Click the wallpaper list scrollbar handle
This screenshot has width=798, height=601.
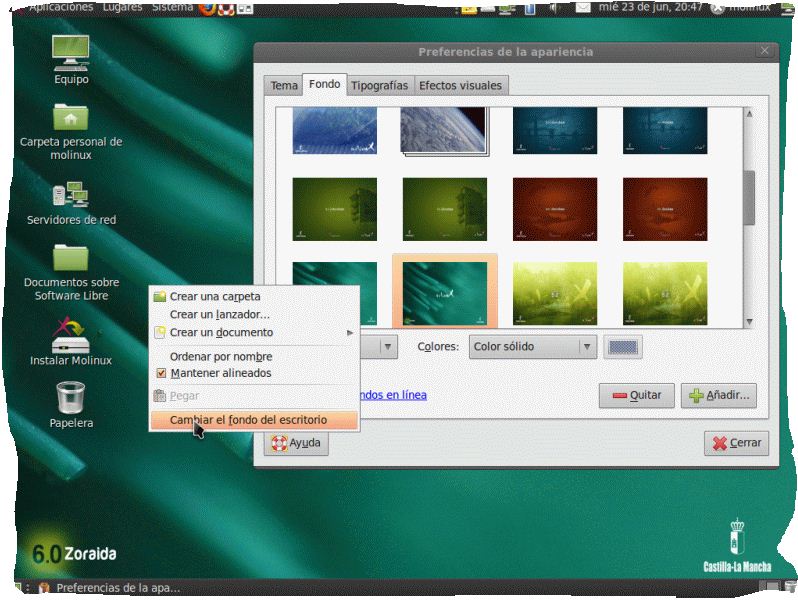point(749,197)
